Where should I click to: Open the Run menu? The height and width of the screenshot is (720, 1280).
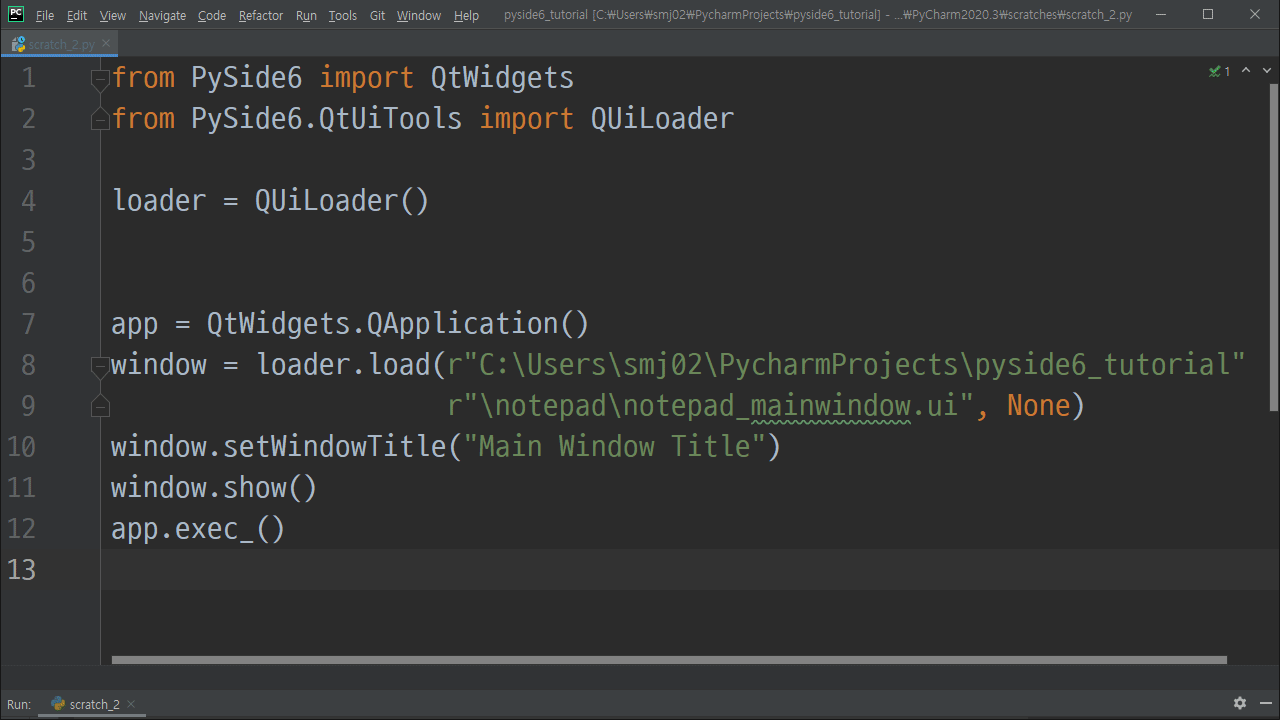click(x=306, y=15)
